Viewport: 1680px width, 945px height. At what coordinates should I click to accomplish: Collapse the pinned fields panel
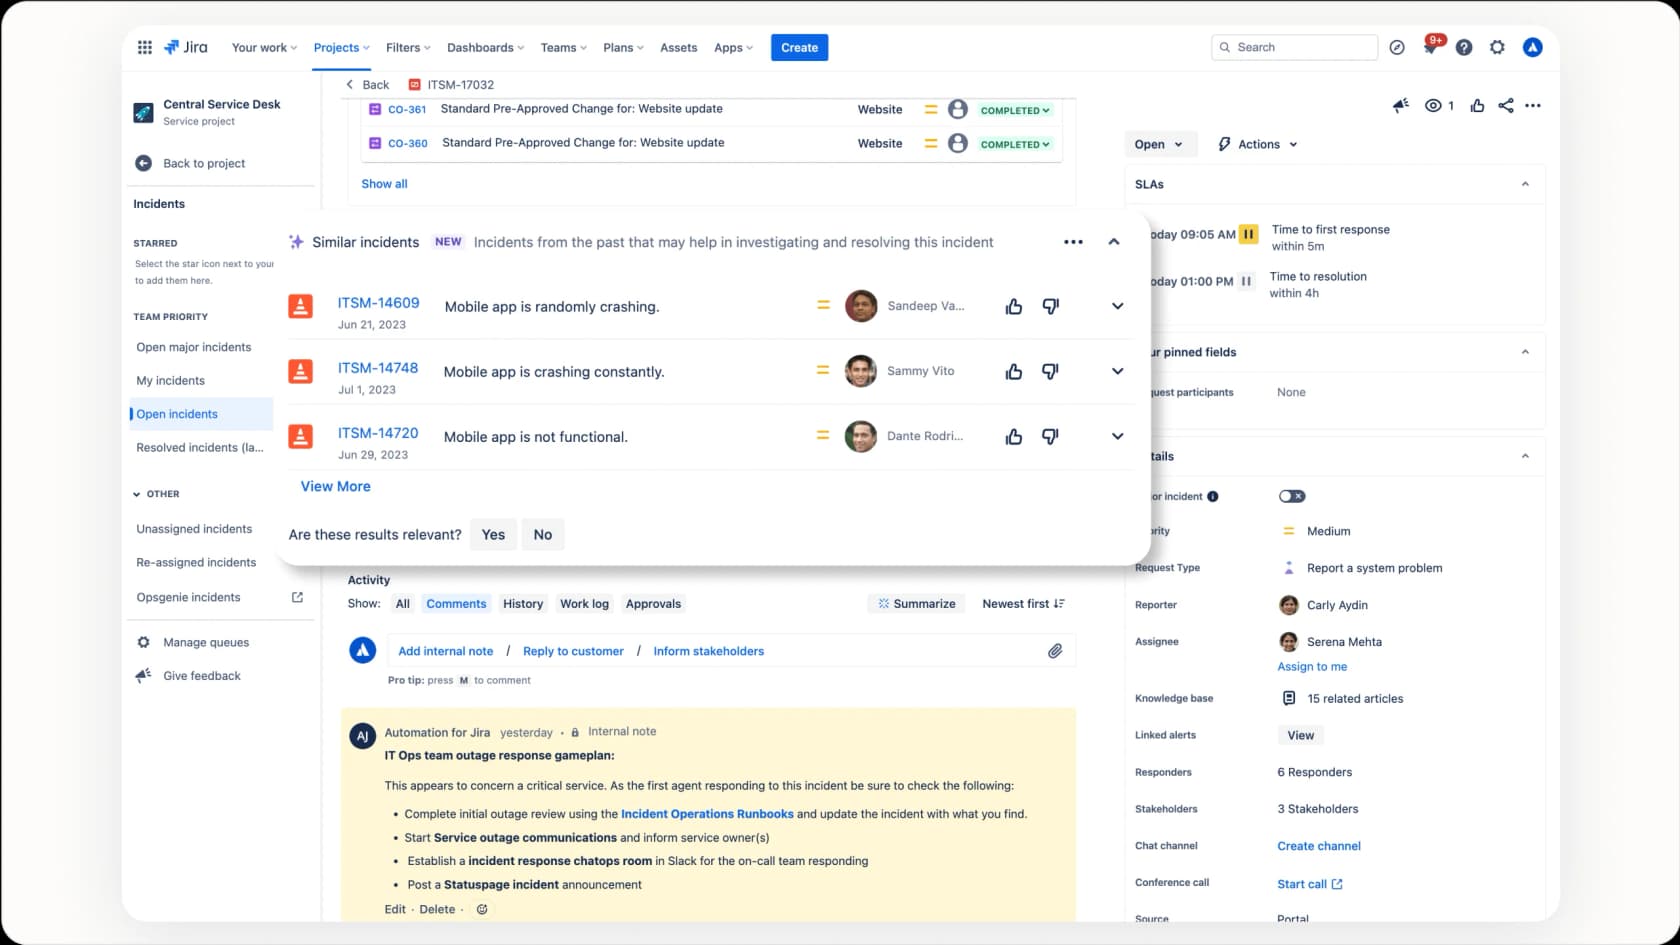[1525, 352]
